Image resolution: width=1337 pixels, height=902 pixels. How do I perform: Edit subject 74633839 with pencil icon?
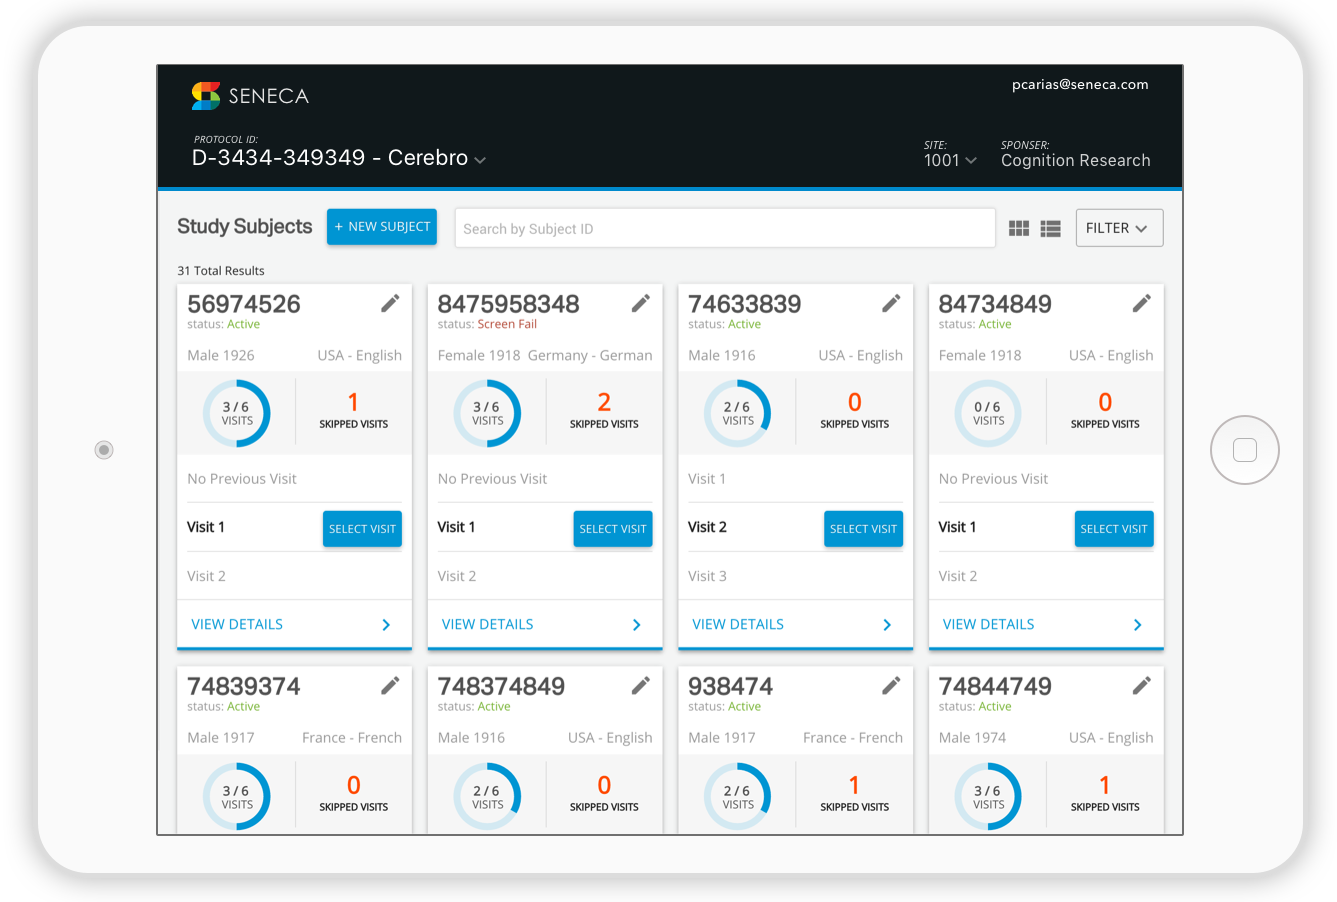(891, 303)
